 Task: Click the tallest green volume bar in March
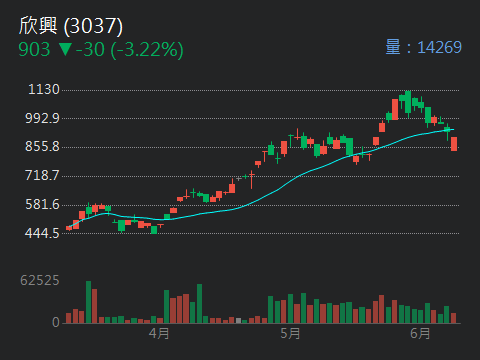[88, 302]
